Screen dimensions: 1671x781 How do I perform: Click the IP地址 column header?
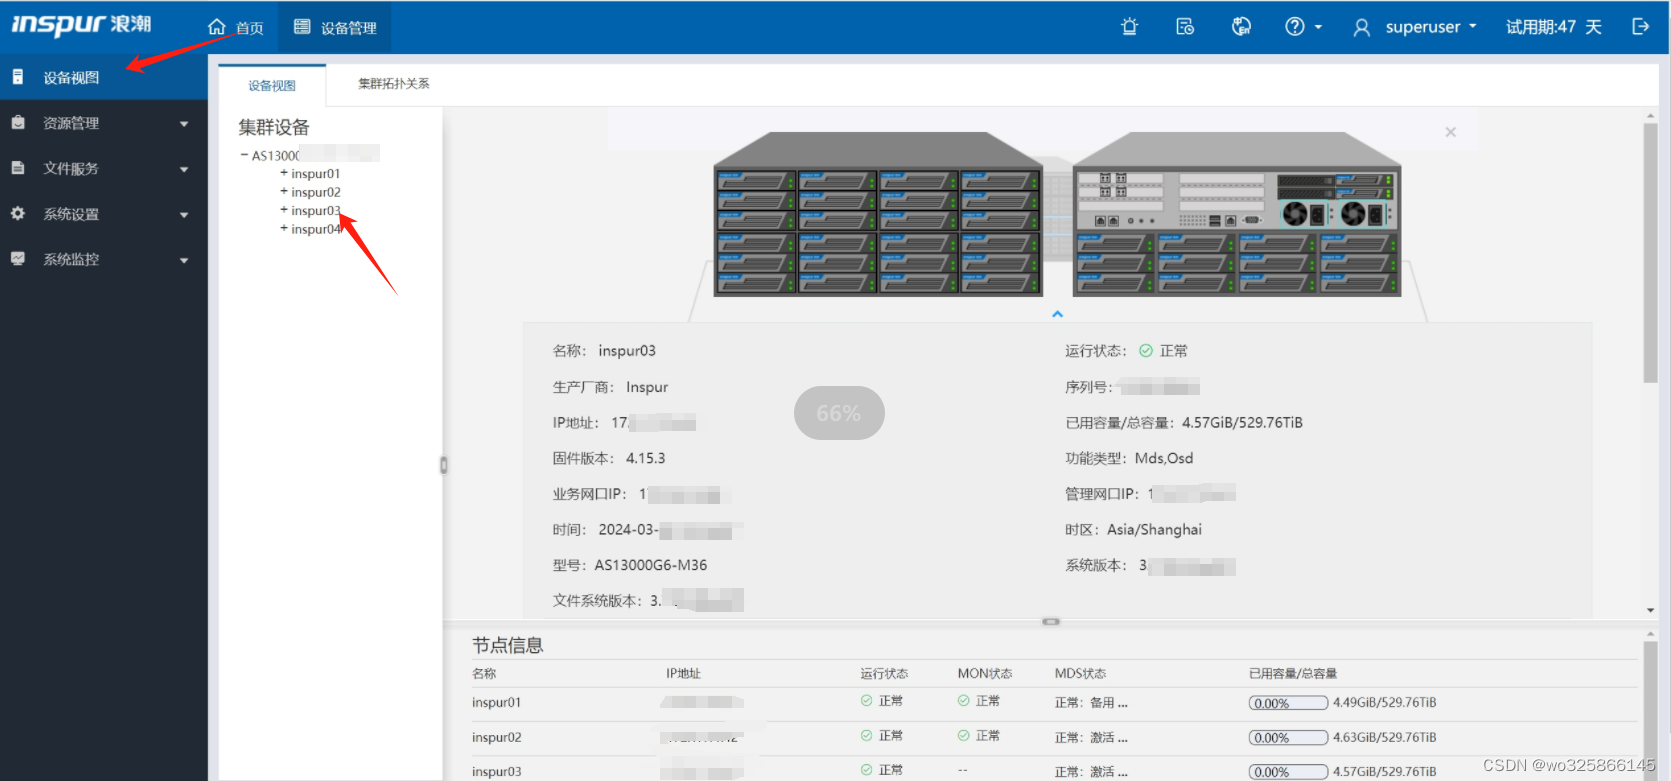point(683,674)
